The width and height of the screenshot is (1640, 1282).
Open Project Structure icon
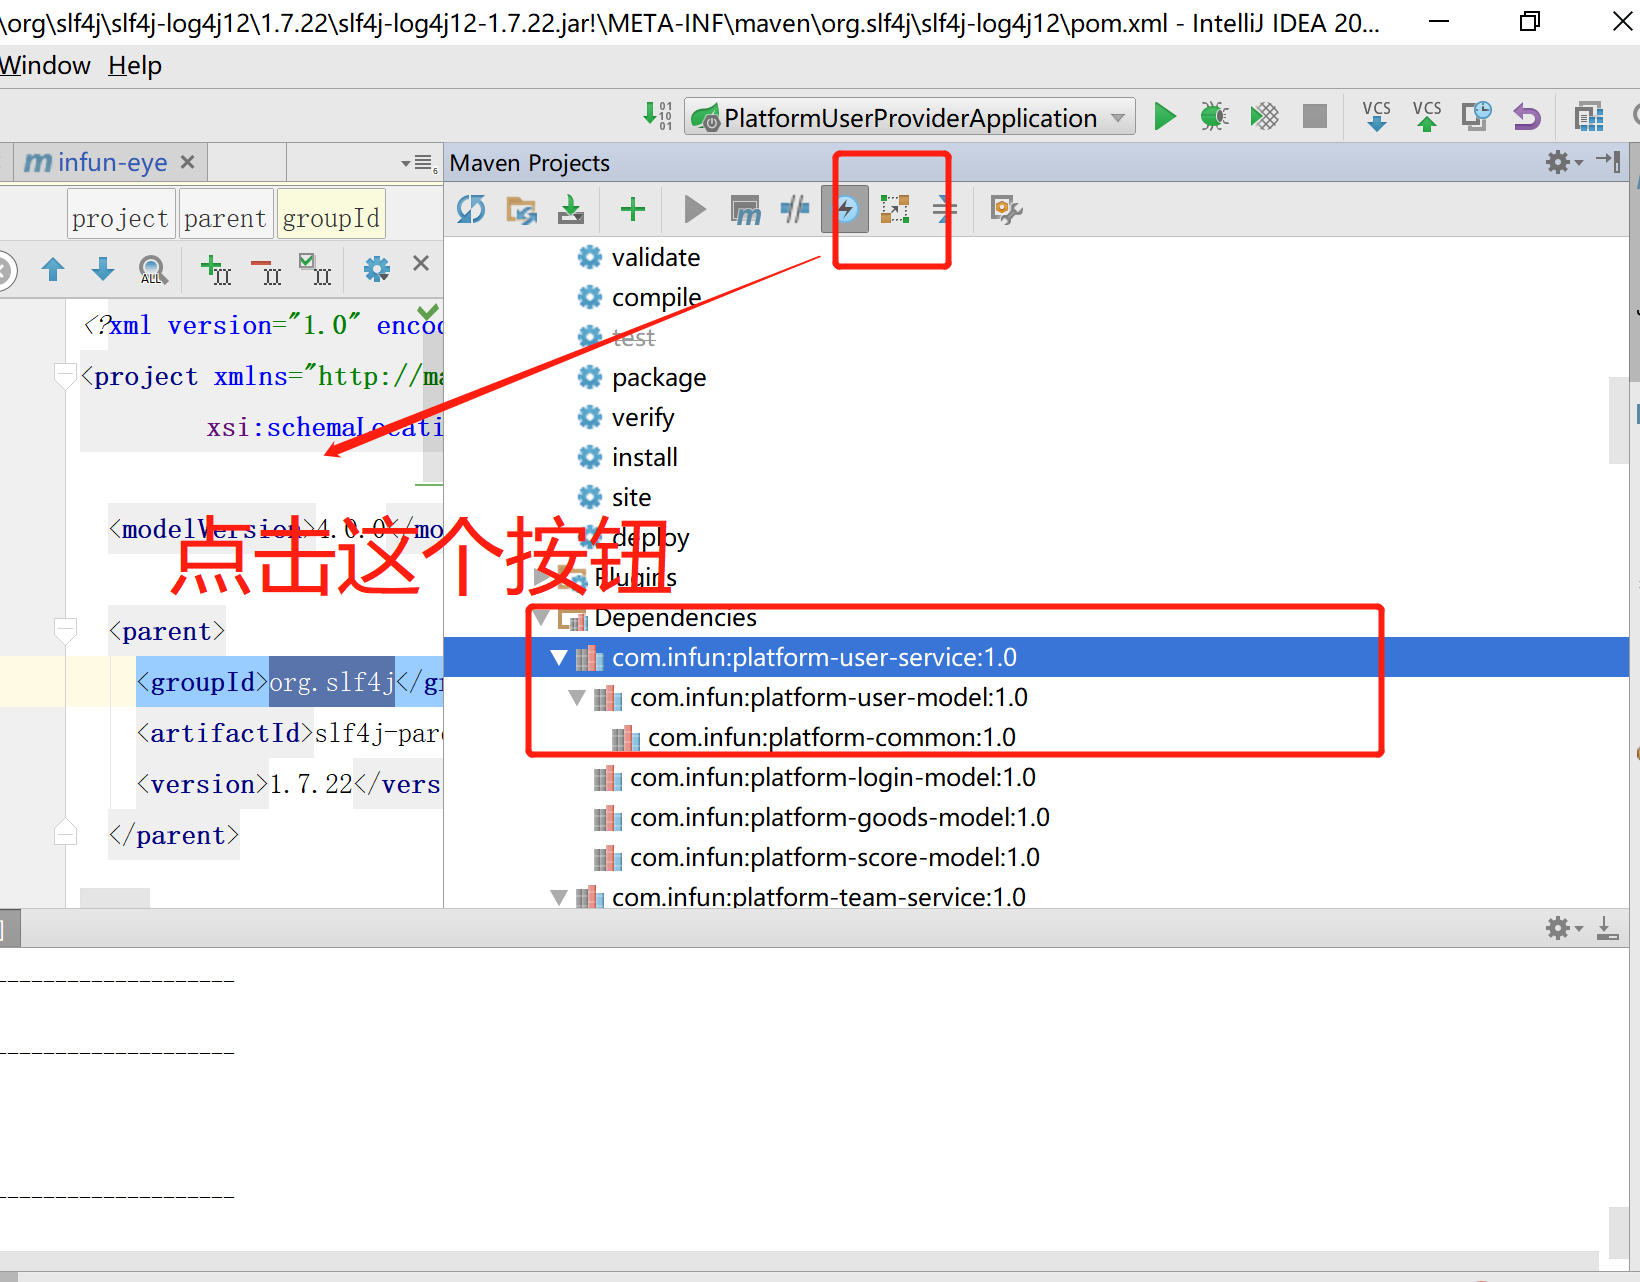coord(1588,117)
